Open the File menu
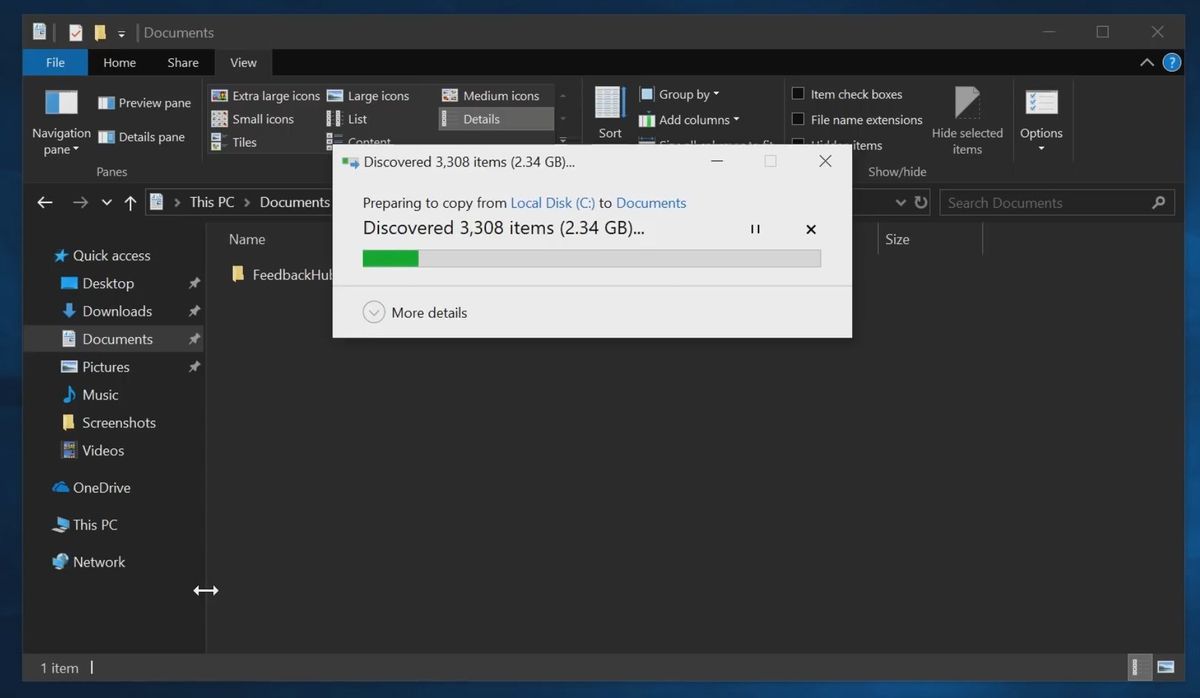 [x=54, y=62]
